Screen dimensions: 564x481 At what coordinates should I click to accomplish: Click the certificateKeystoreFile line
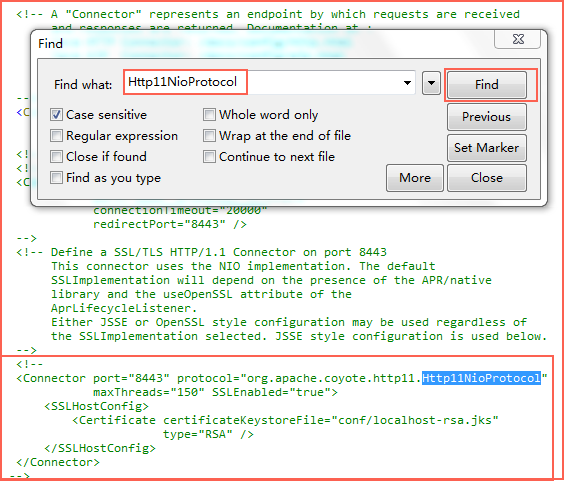tap(286, 420)
